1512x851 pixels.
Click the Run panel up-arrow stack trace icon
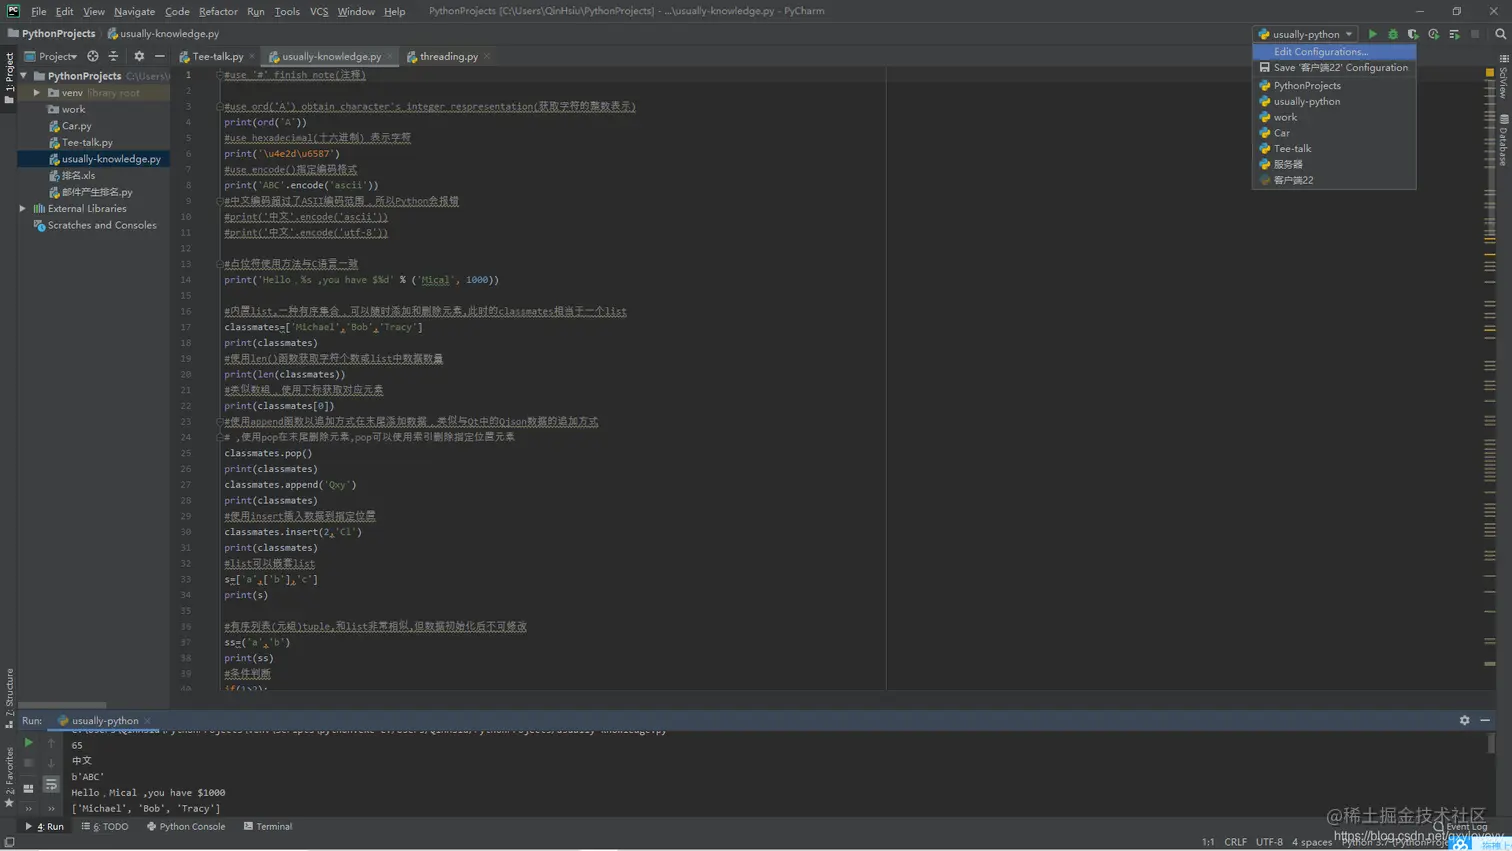(51, 743)
